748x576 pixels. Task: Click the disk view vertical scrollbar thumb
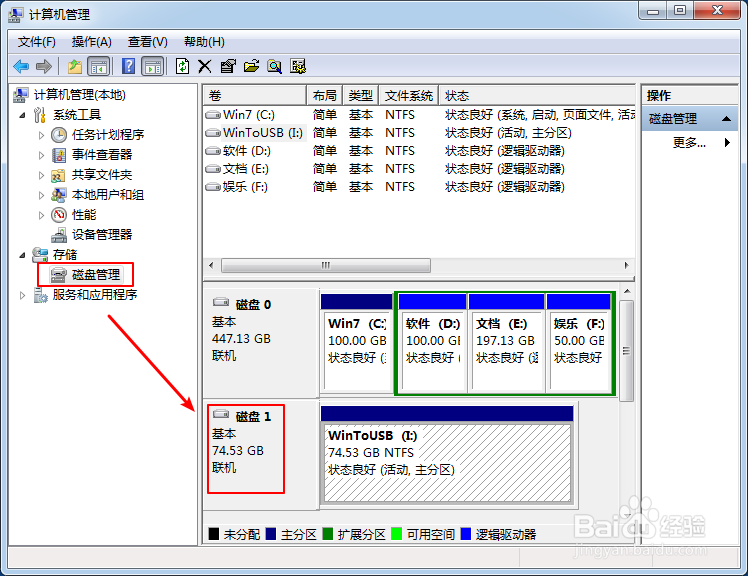pos(627,351)
